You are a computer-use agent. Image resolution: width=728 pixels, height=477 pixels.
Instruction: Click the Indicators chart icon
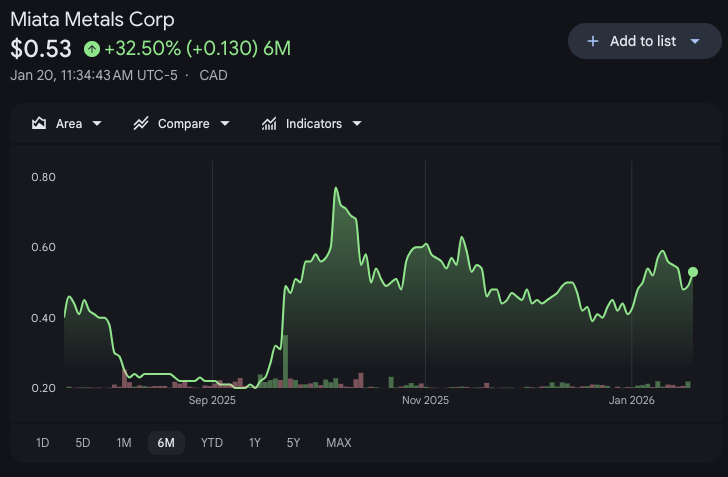coord(269,124)
